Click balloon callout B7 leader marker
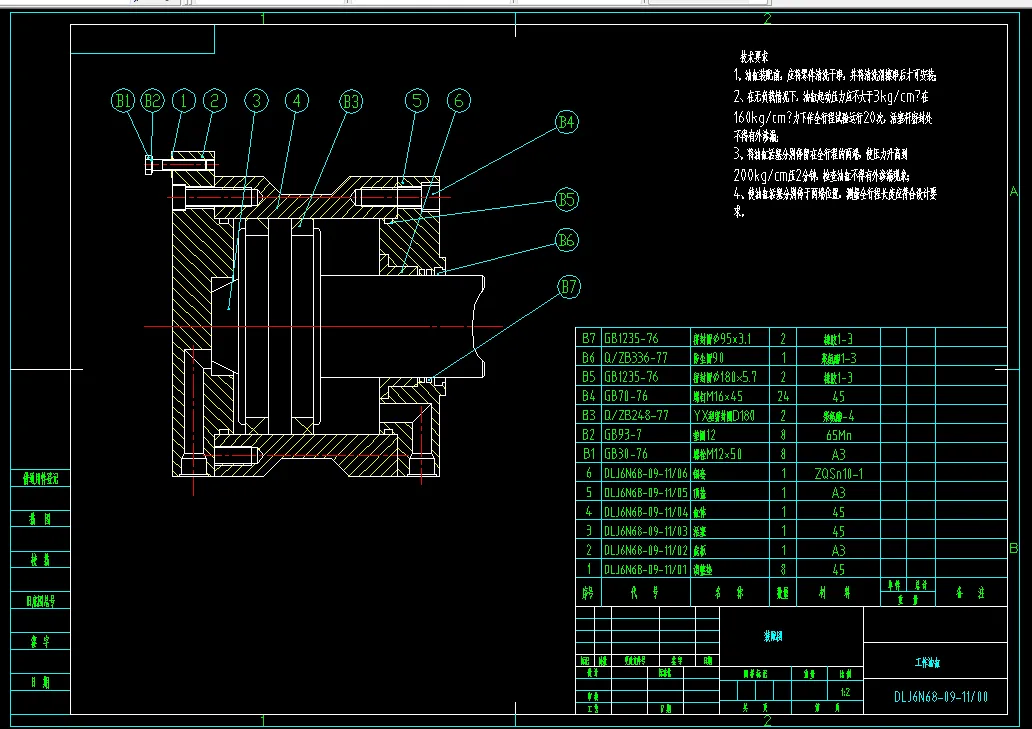This screenshot has height=729, width=1032. (570, 287)
